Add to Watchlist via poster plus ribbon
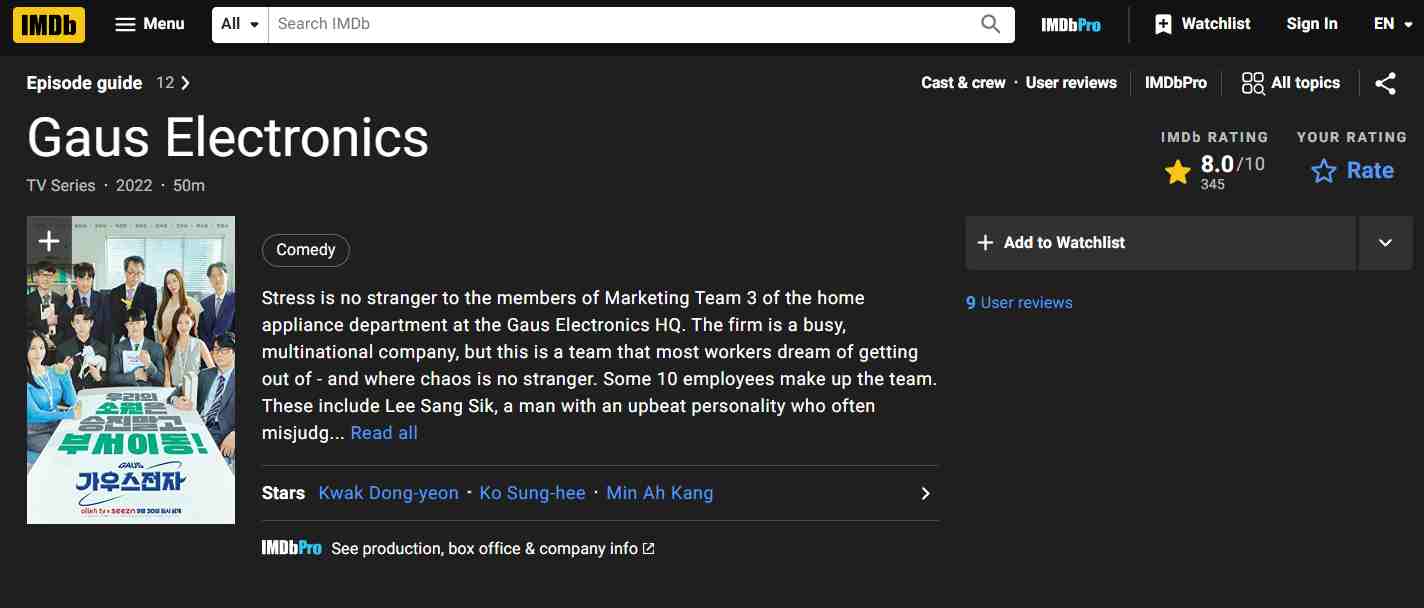Image resolution: width=1424 pixels, height=608 pixels. point(49,241)
